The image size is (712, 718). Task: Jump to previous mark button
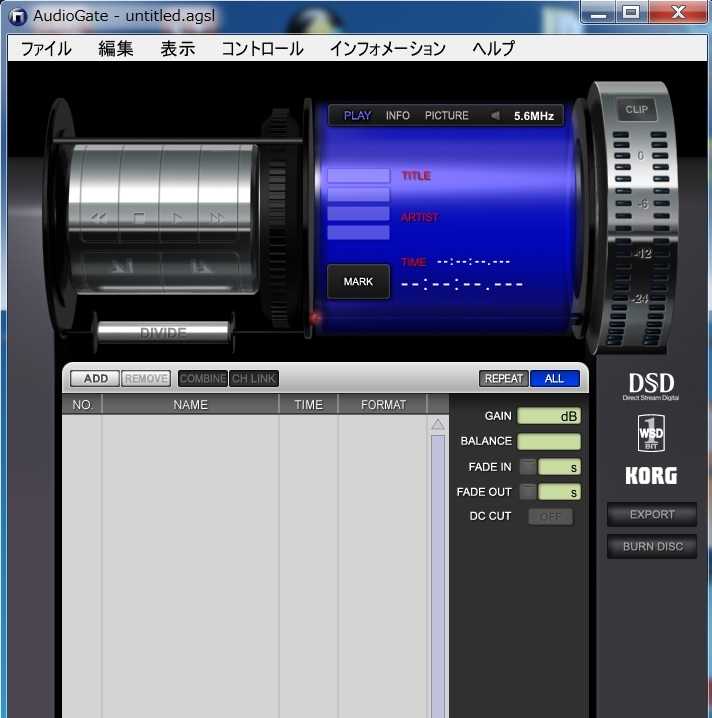coord(122,267)
